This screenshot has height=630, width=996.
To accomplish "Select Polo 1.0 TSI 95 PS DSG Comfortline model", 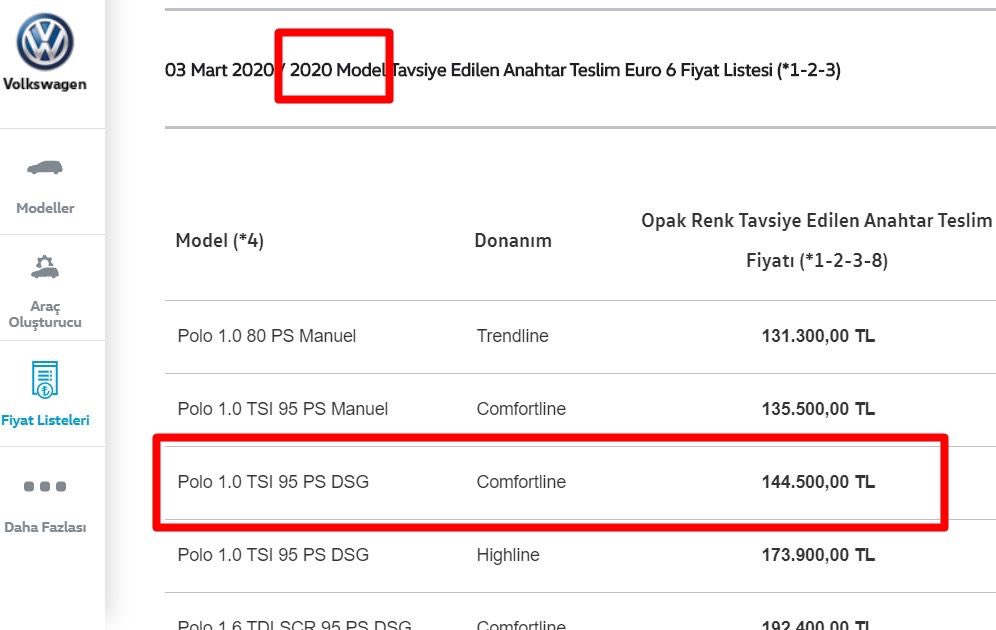I will click(x=273, y=482).
